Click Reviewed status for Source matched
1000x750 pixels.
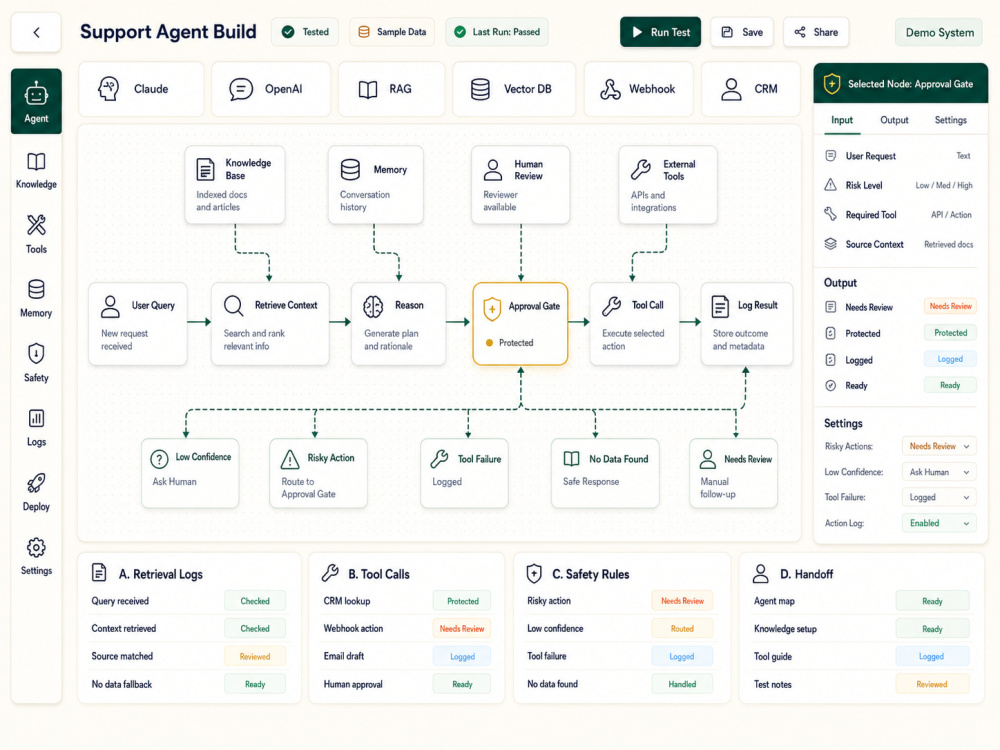click(x=254, y=656)
